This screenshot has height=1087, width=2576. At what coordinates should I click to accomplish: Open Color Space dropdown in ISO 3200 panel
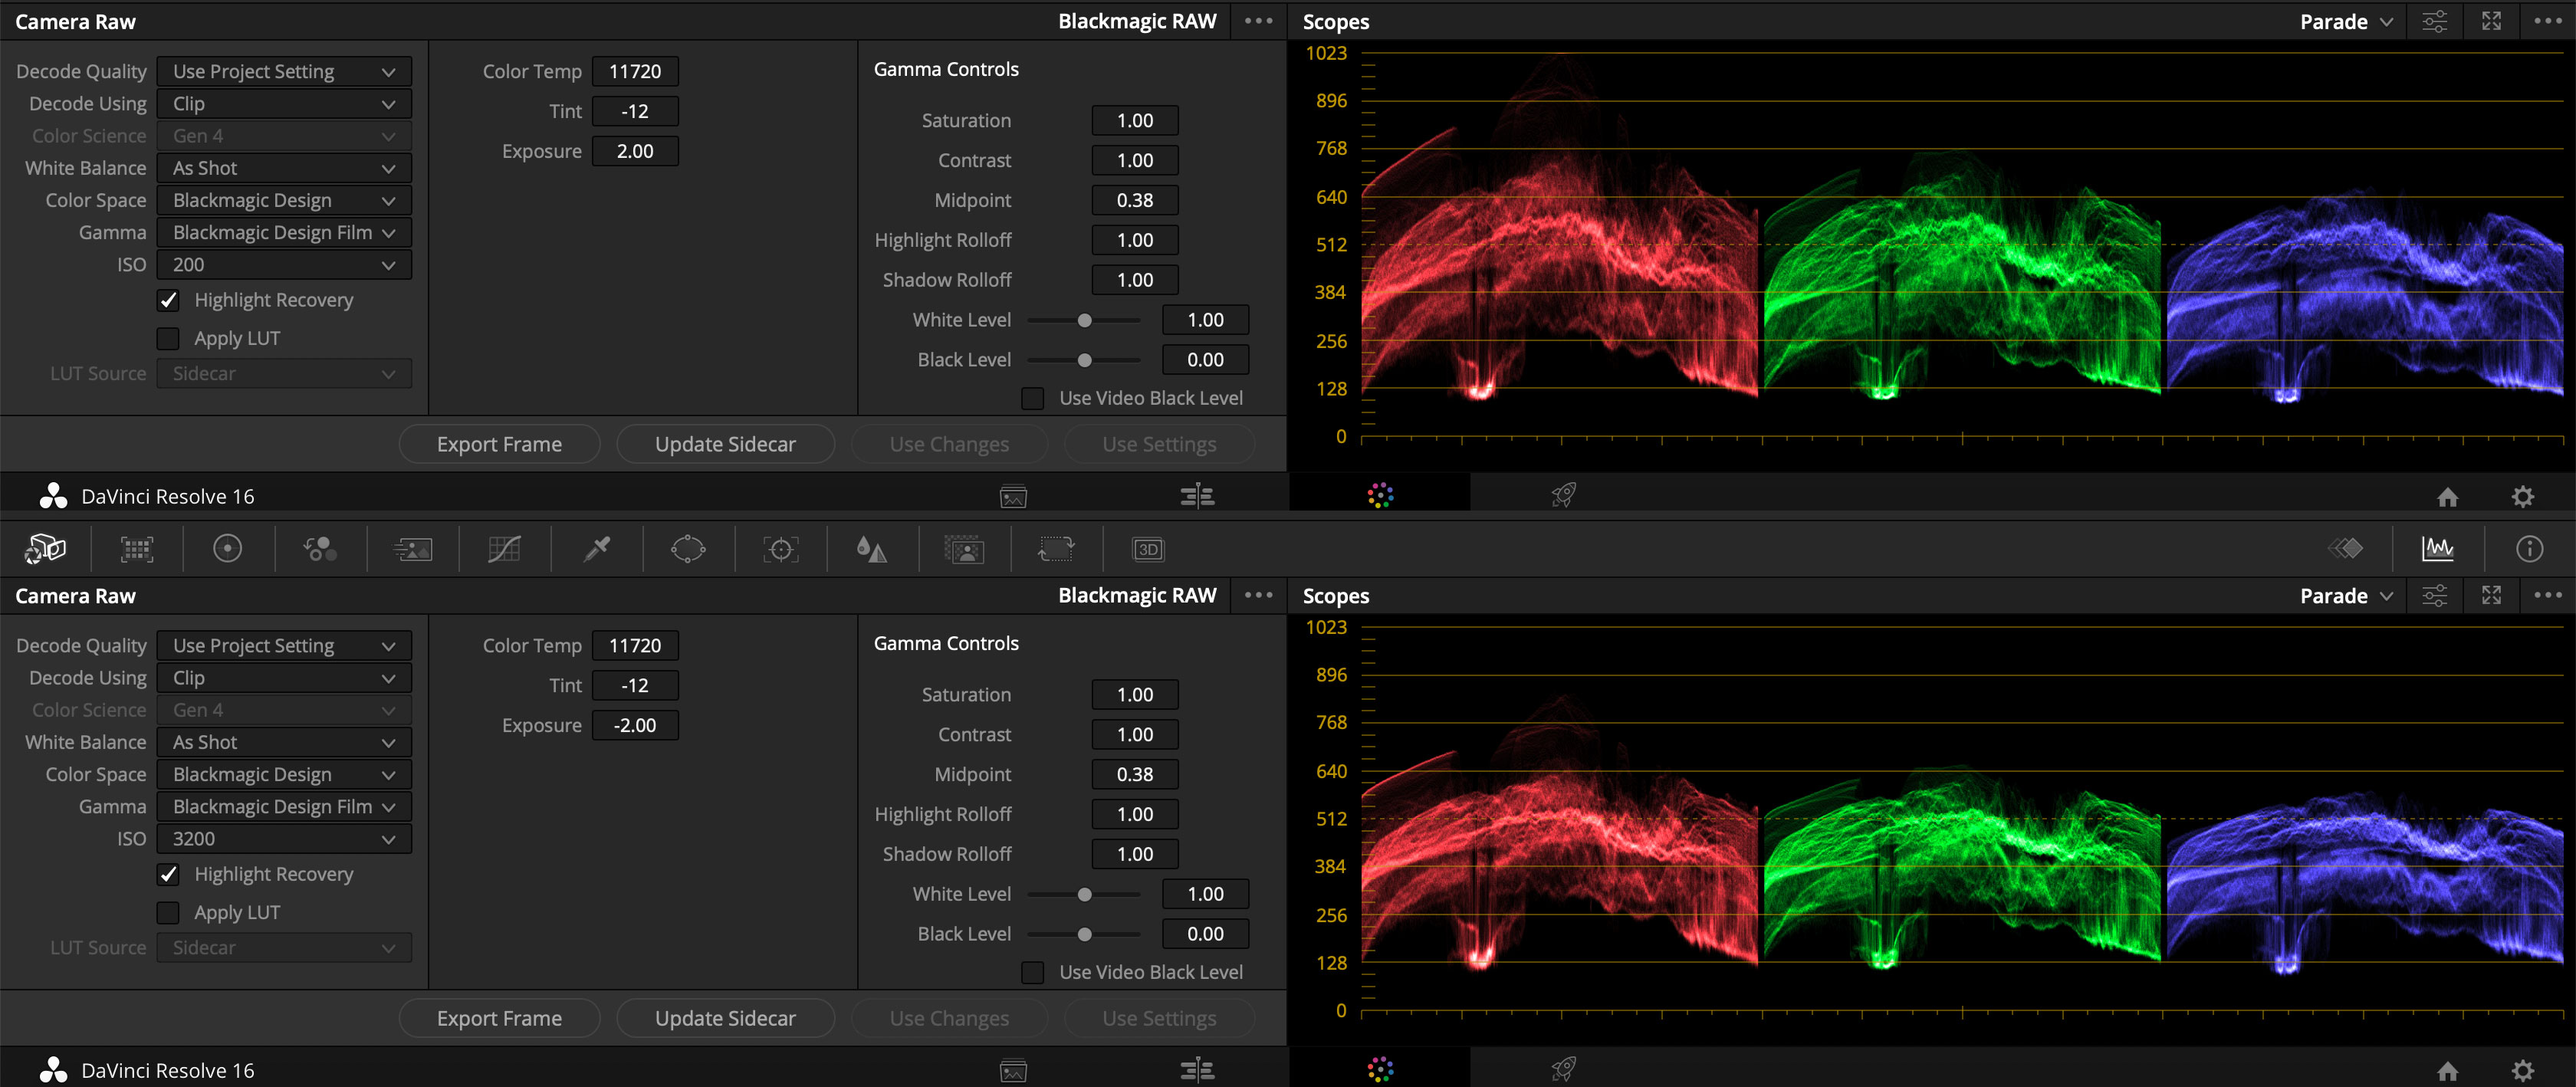click(284, 775)
